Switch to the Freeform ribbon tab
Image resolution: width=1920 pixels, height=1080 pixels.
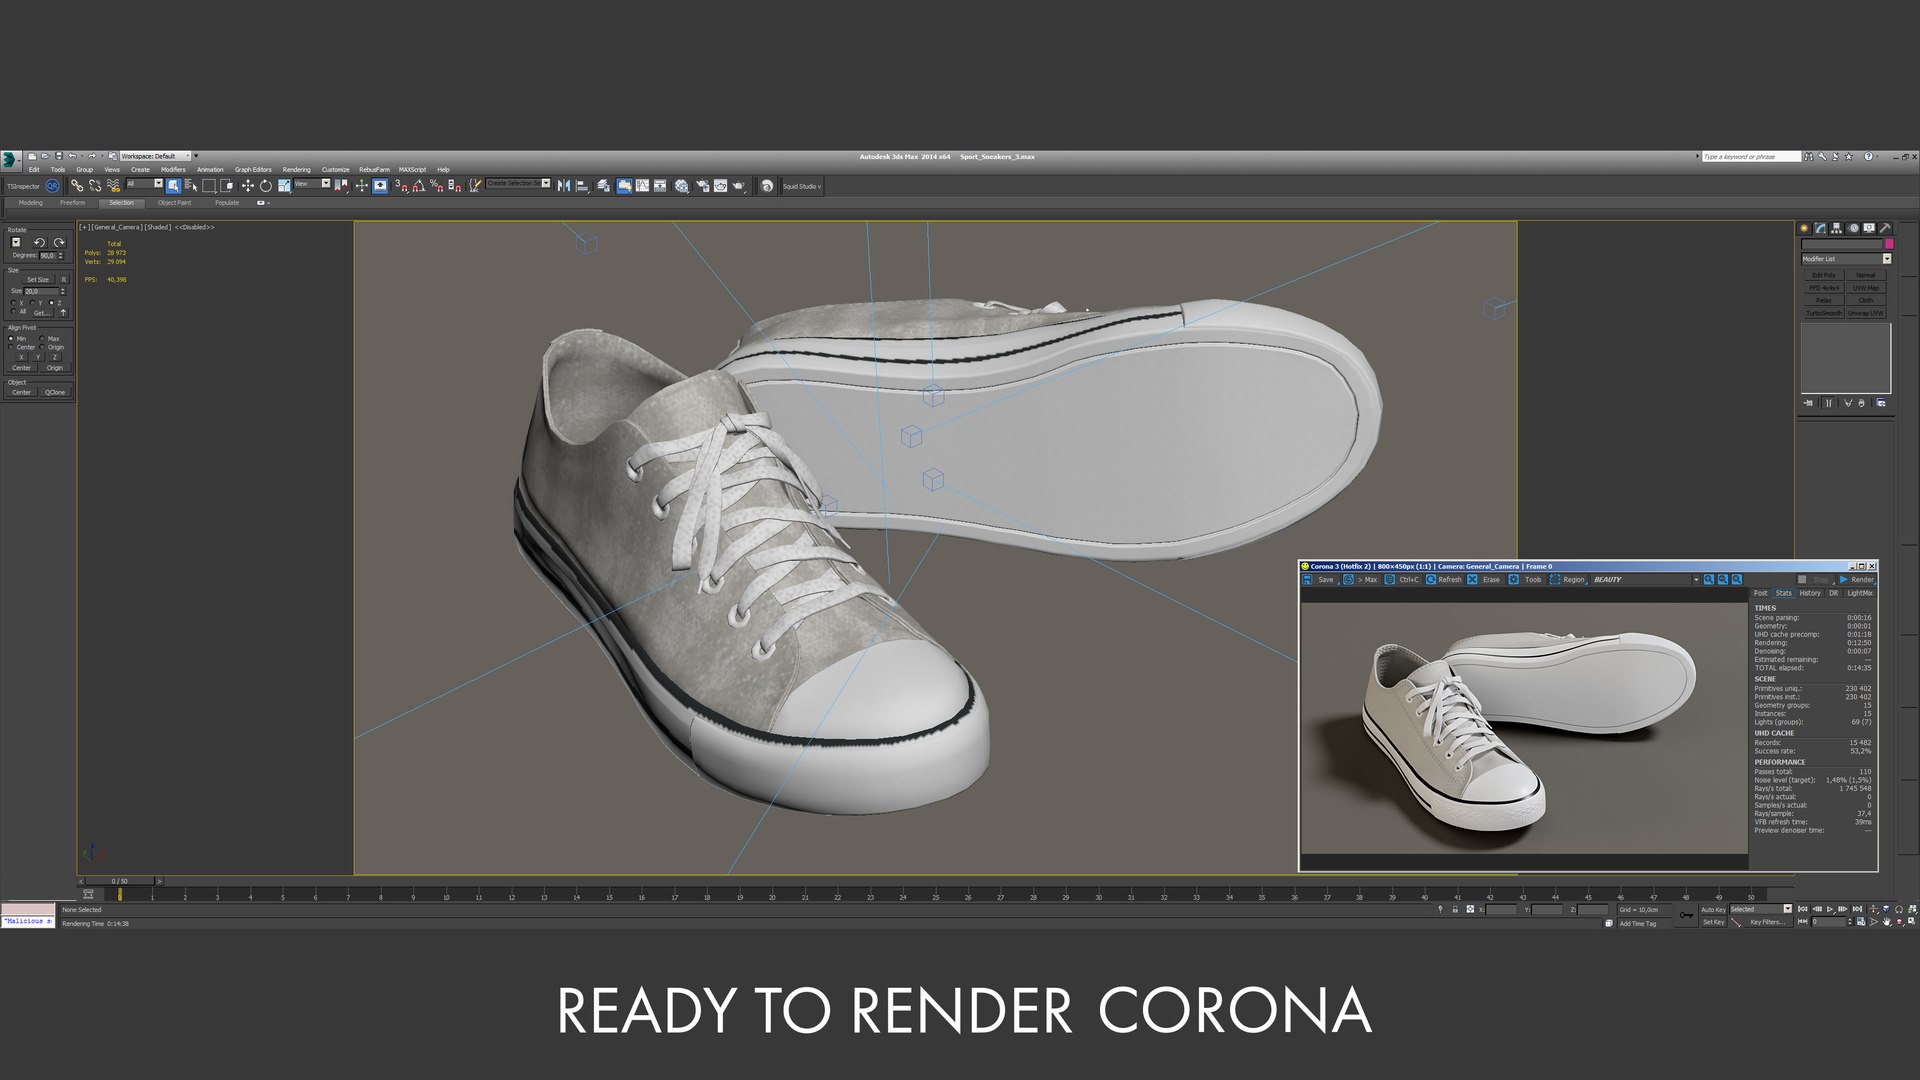click(72, 202)
